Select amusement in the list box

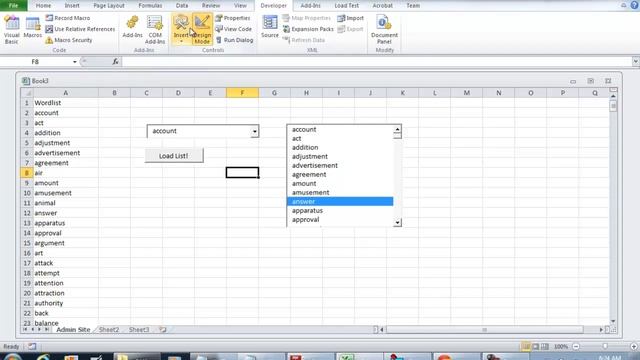point(340,192)
